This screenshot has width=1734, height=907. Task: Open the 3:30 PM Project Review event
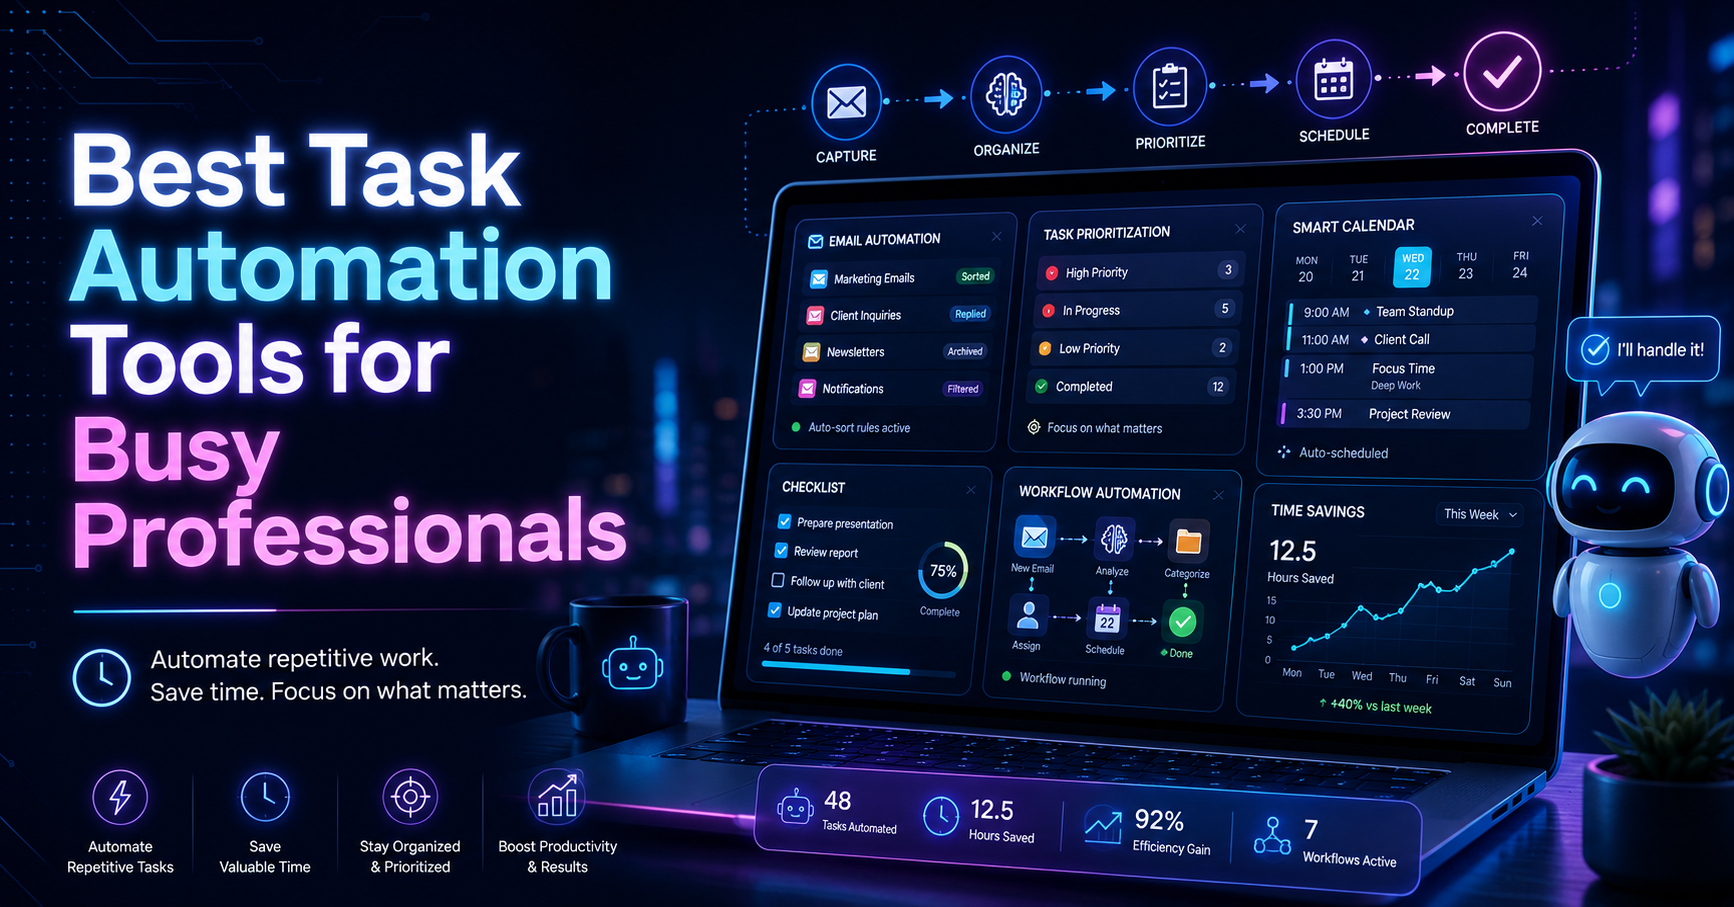click(x=1406, y=413)
